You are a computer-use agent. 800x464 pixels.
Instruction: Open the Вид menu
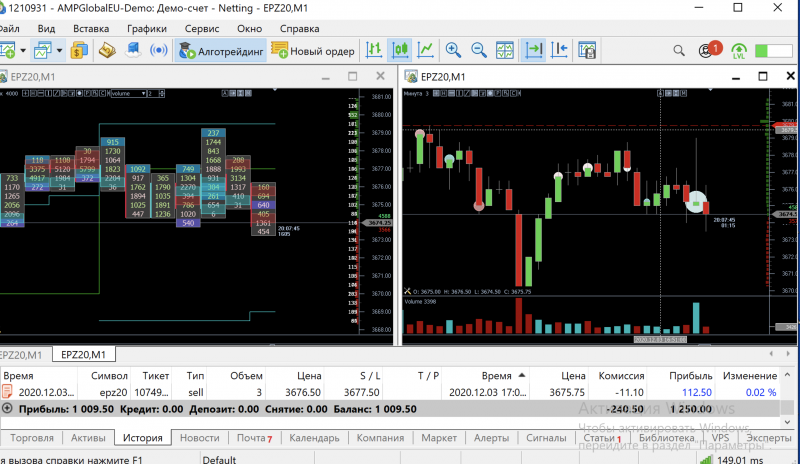pyautogui.click(x=46, y=29)
